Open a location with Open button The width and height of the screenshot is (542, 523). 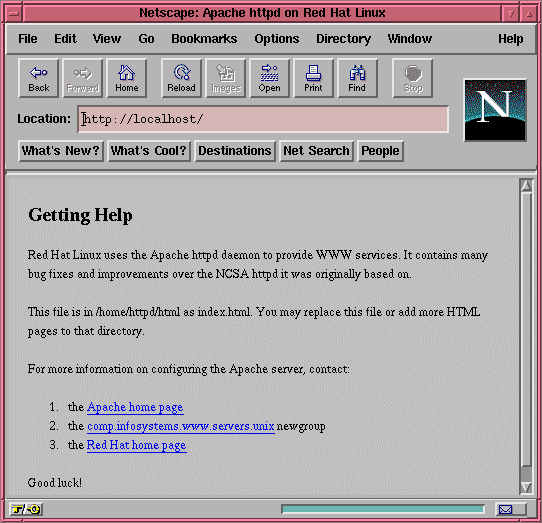(x=269, y=78)
